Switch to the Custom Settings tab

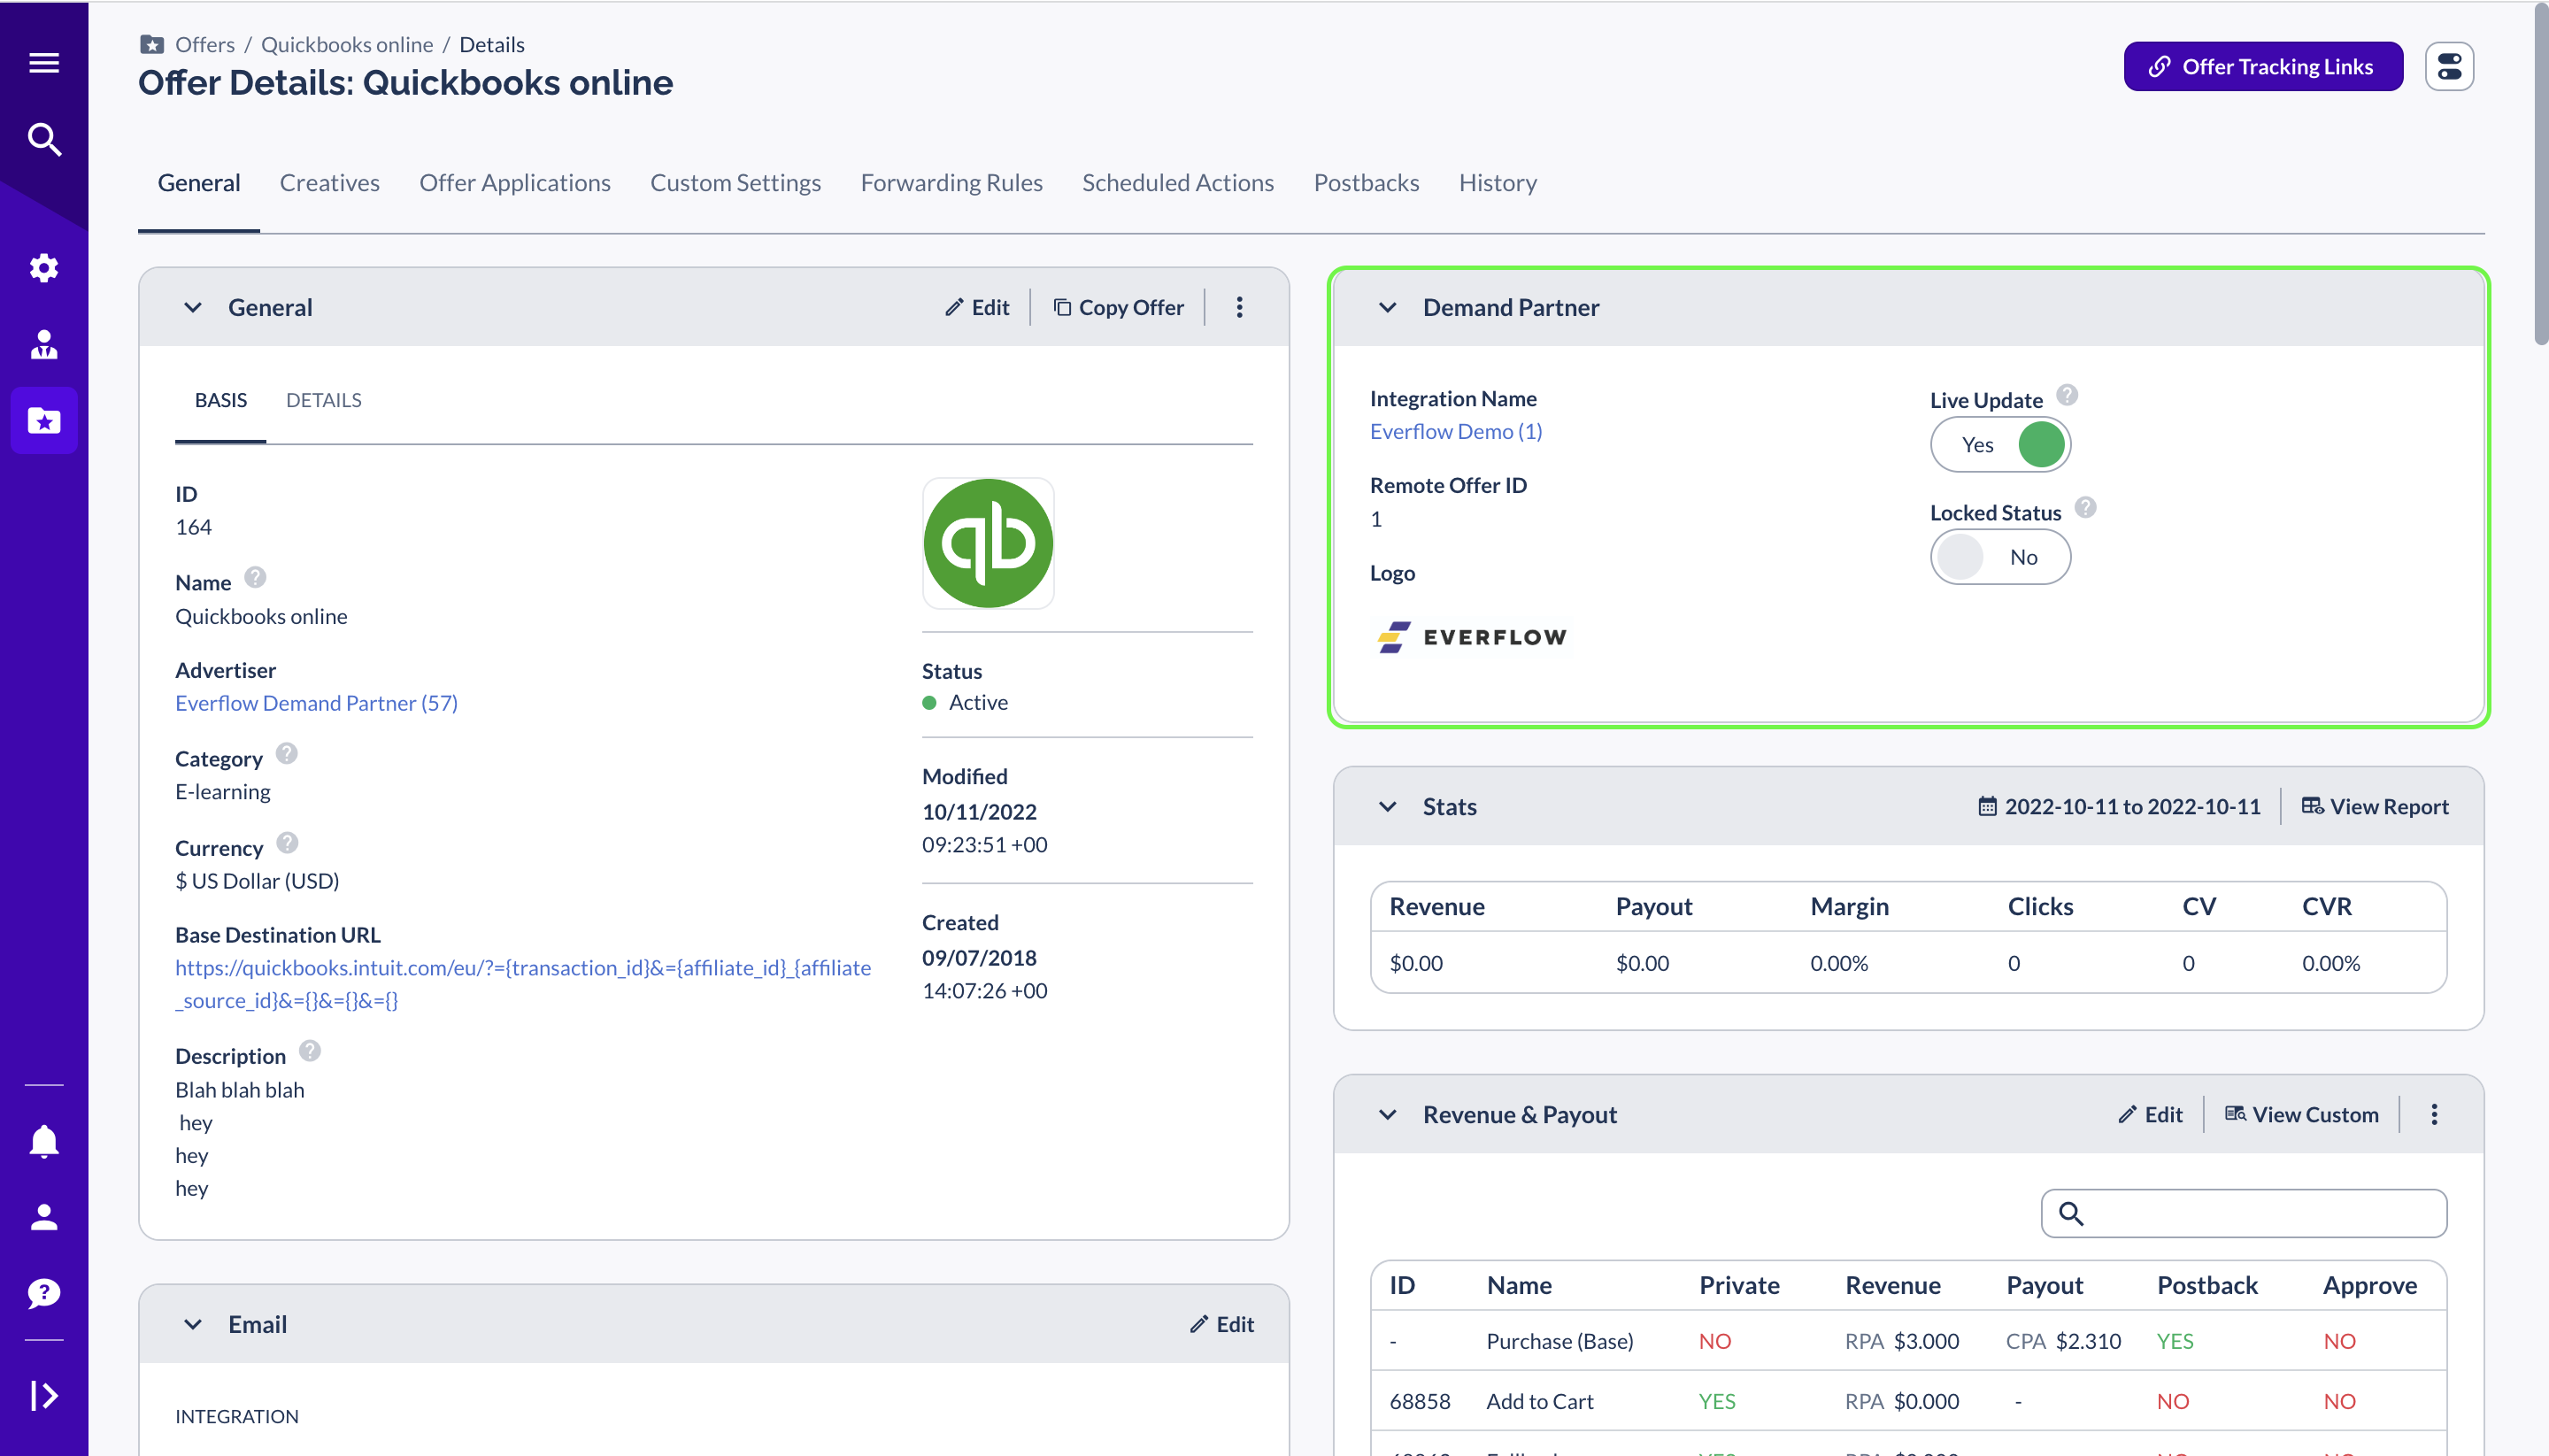click(x=736, y=183)
